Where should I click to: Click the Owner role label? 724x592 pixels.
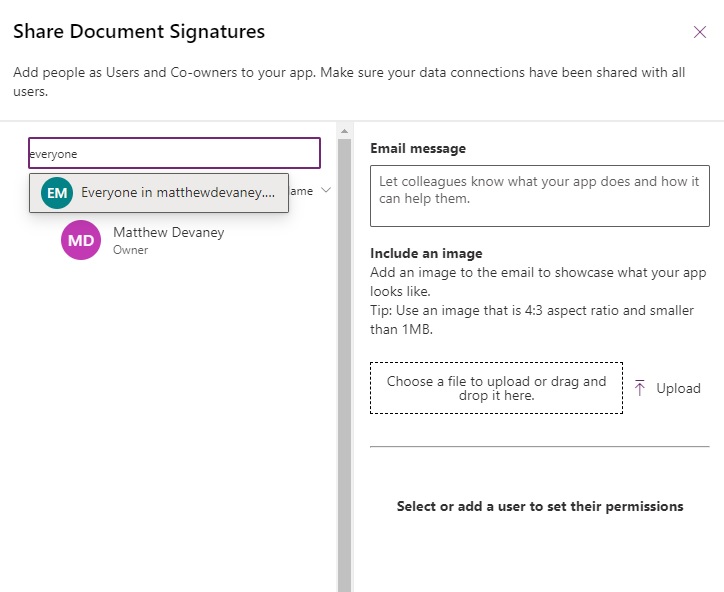(x=130, y=250)
